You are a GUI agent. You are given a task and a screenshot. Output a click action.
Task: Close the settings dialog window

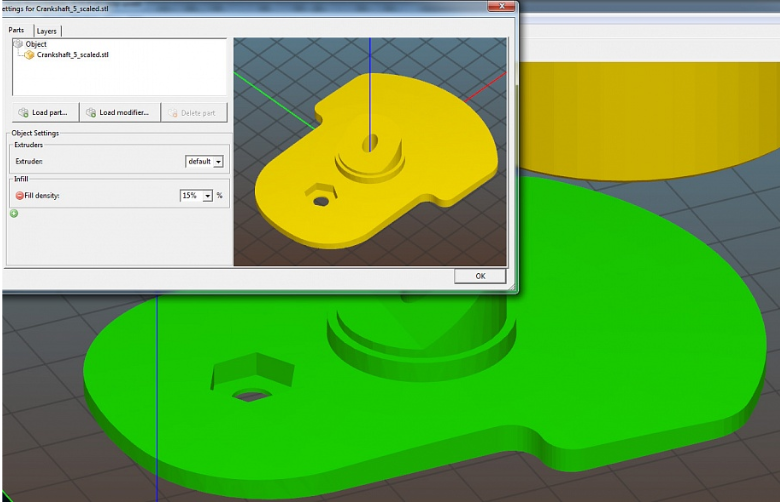(x=501, y=6)
